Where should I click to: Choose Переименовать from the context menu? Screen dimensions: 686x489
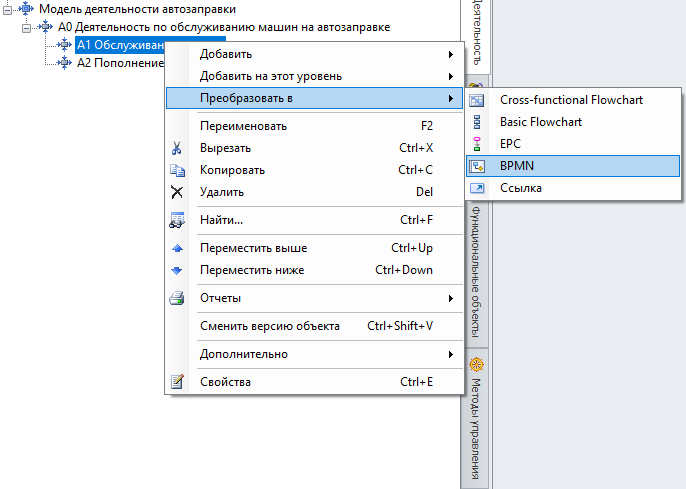point(244,126)
